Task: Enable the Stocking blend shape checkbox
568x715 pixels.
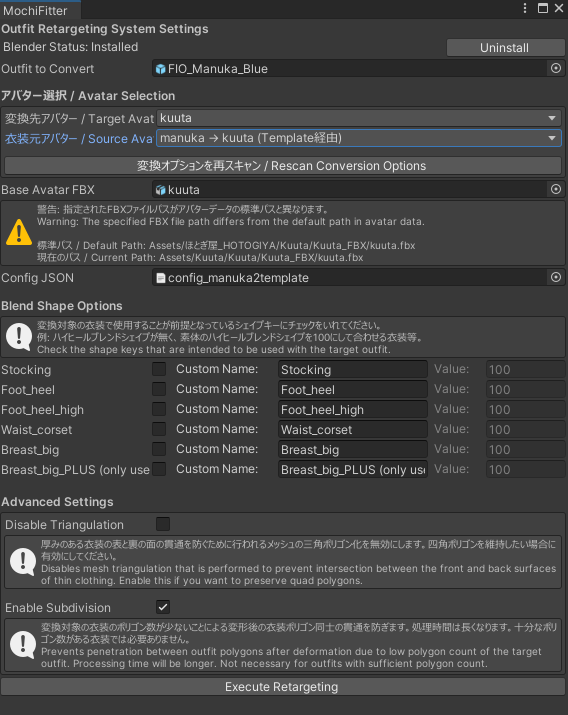Action: pyautogui.click(x=159, y=369)
